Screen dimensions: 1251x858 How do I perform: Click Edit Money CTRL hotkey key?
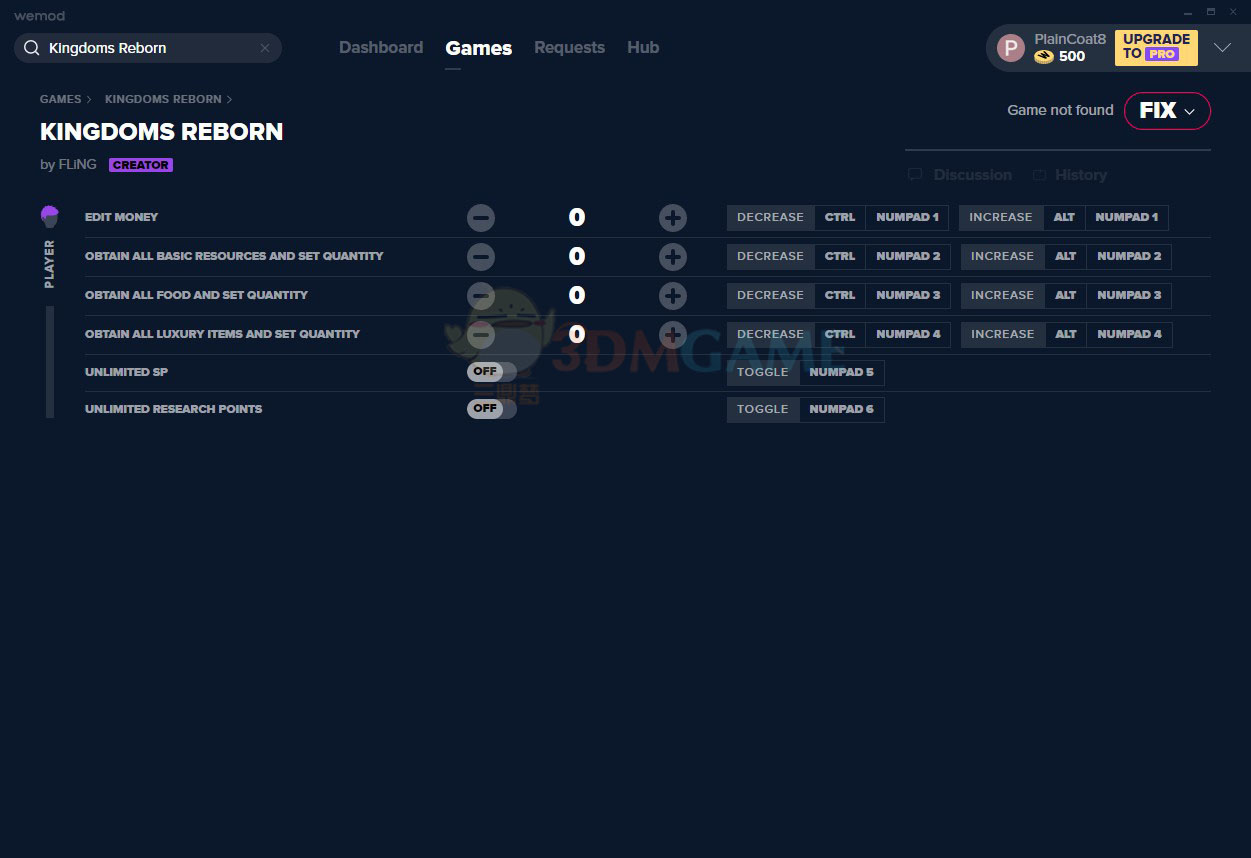click(840, 217)
